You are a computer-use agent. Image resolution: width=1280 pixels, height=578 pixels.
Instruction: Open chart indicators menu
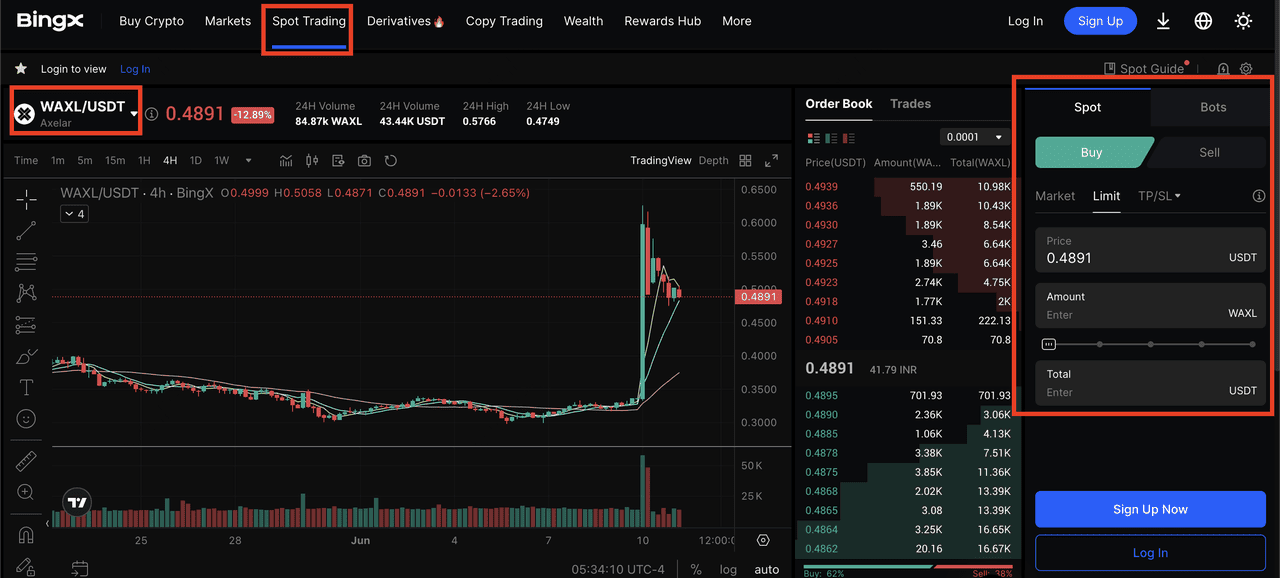(x=286, y=160)
